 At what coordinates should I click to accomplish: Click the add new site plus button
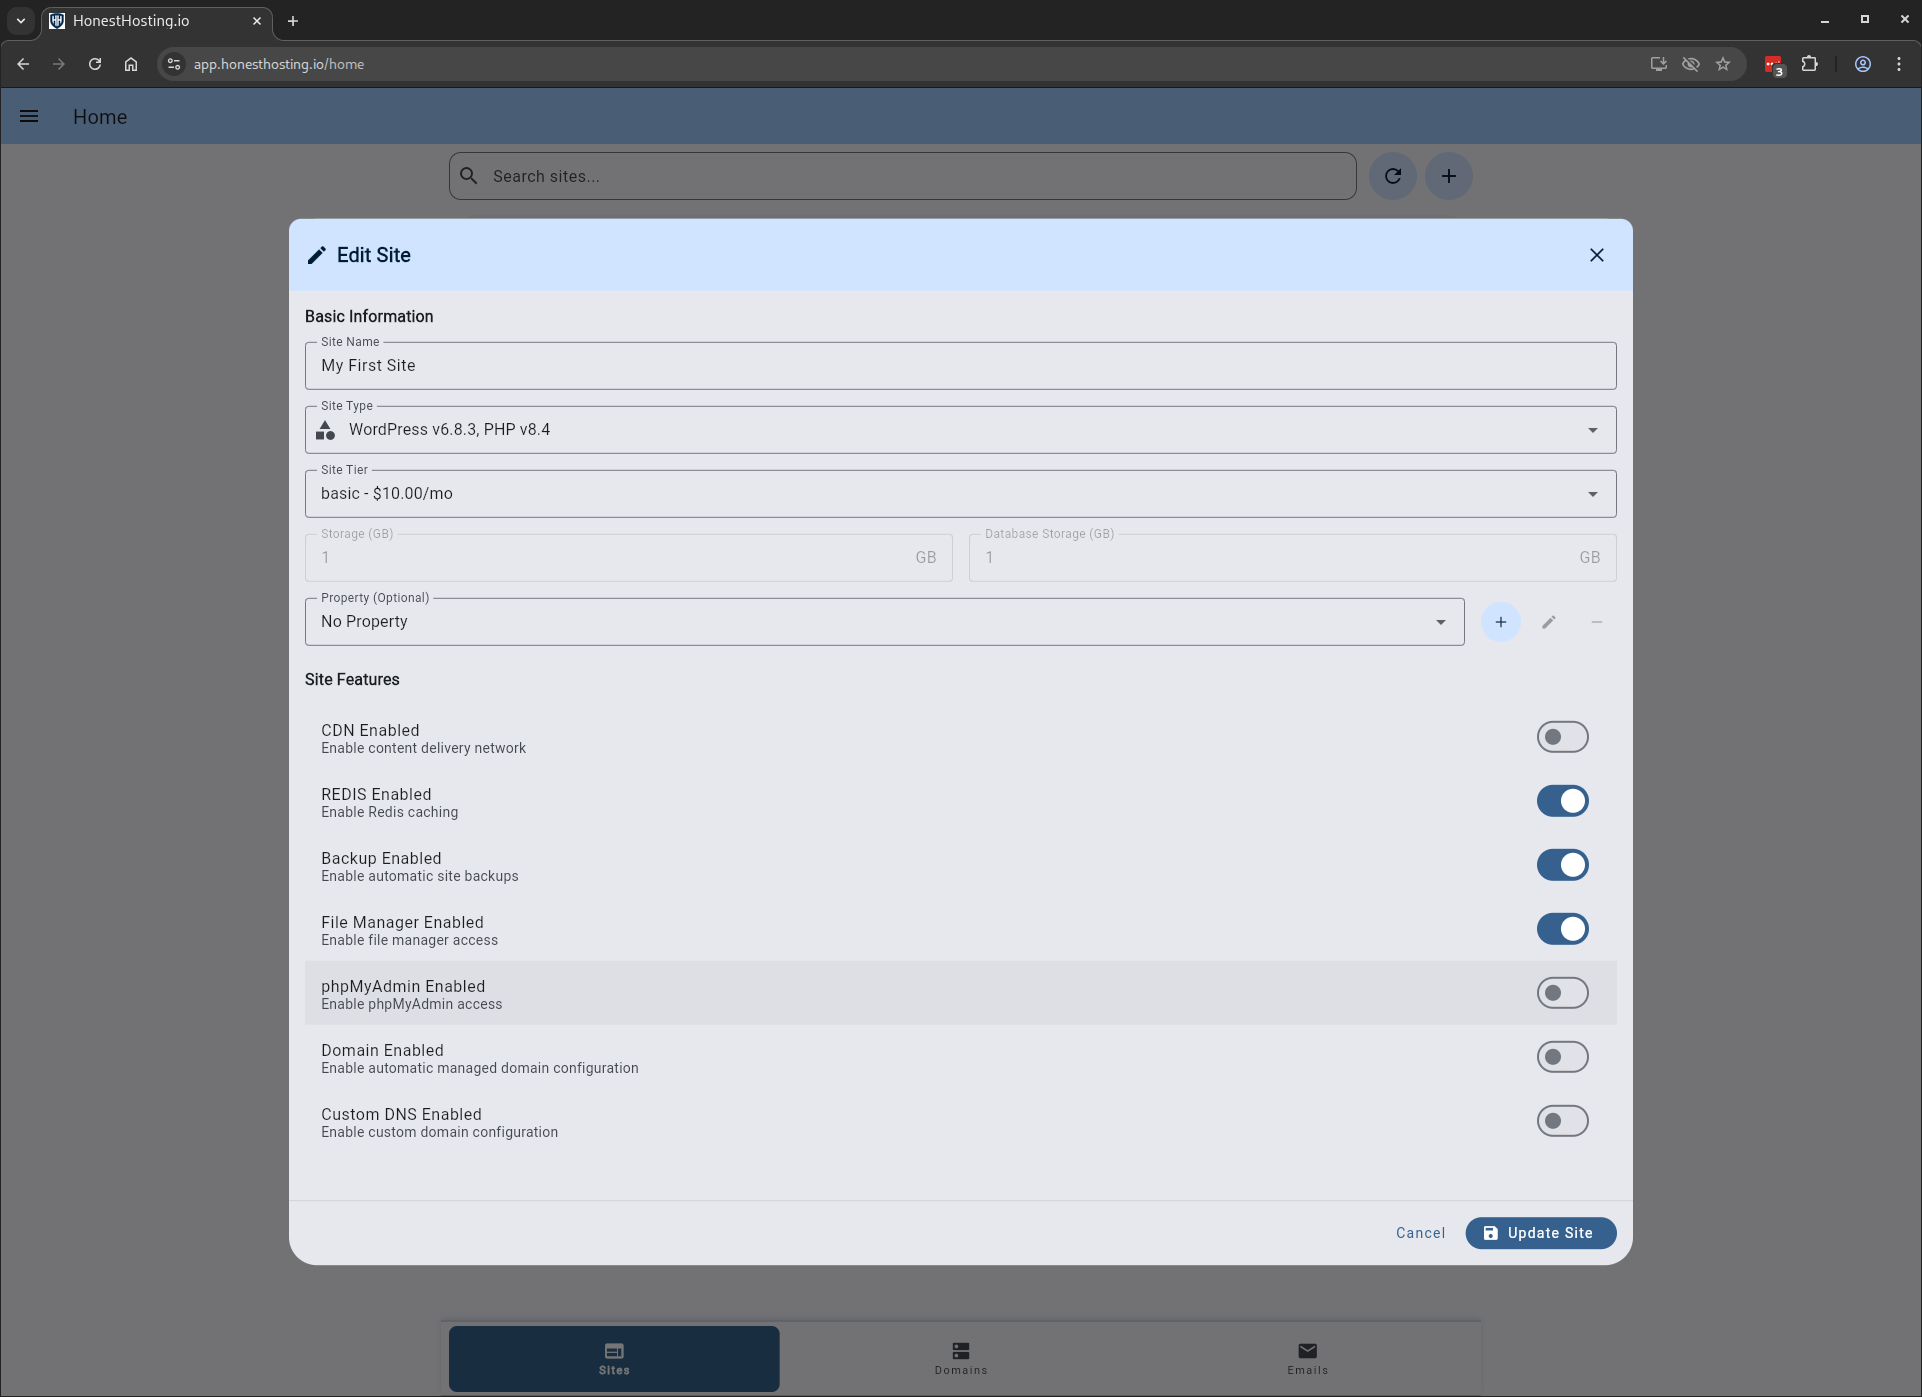pos(1448,176)
